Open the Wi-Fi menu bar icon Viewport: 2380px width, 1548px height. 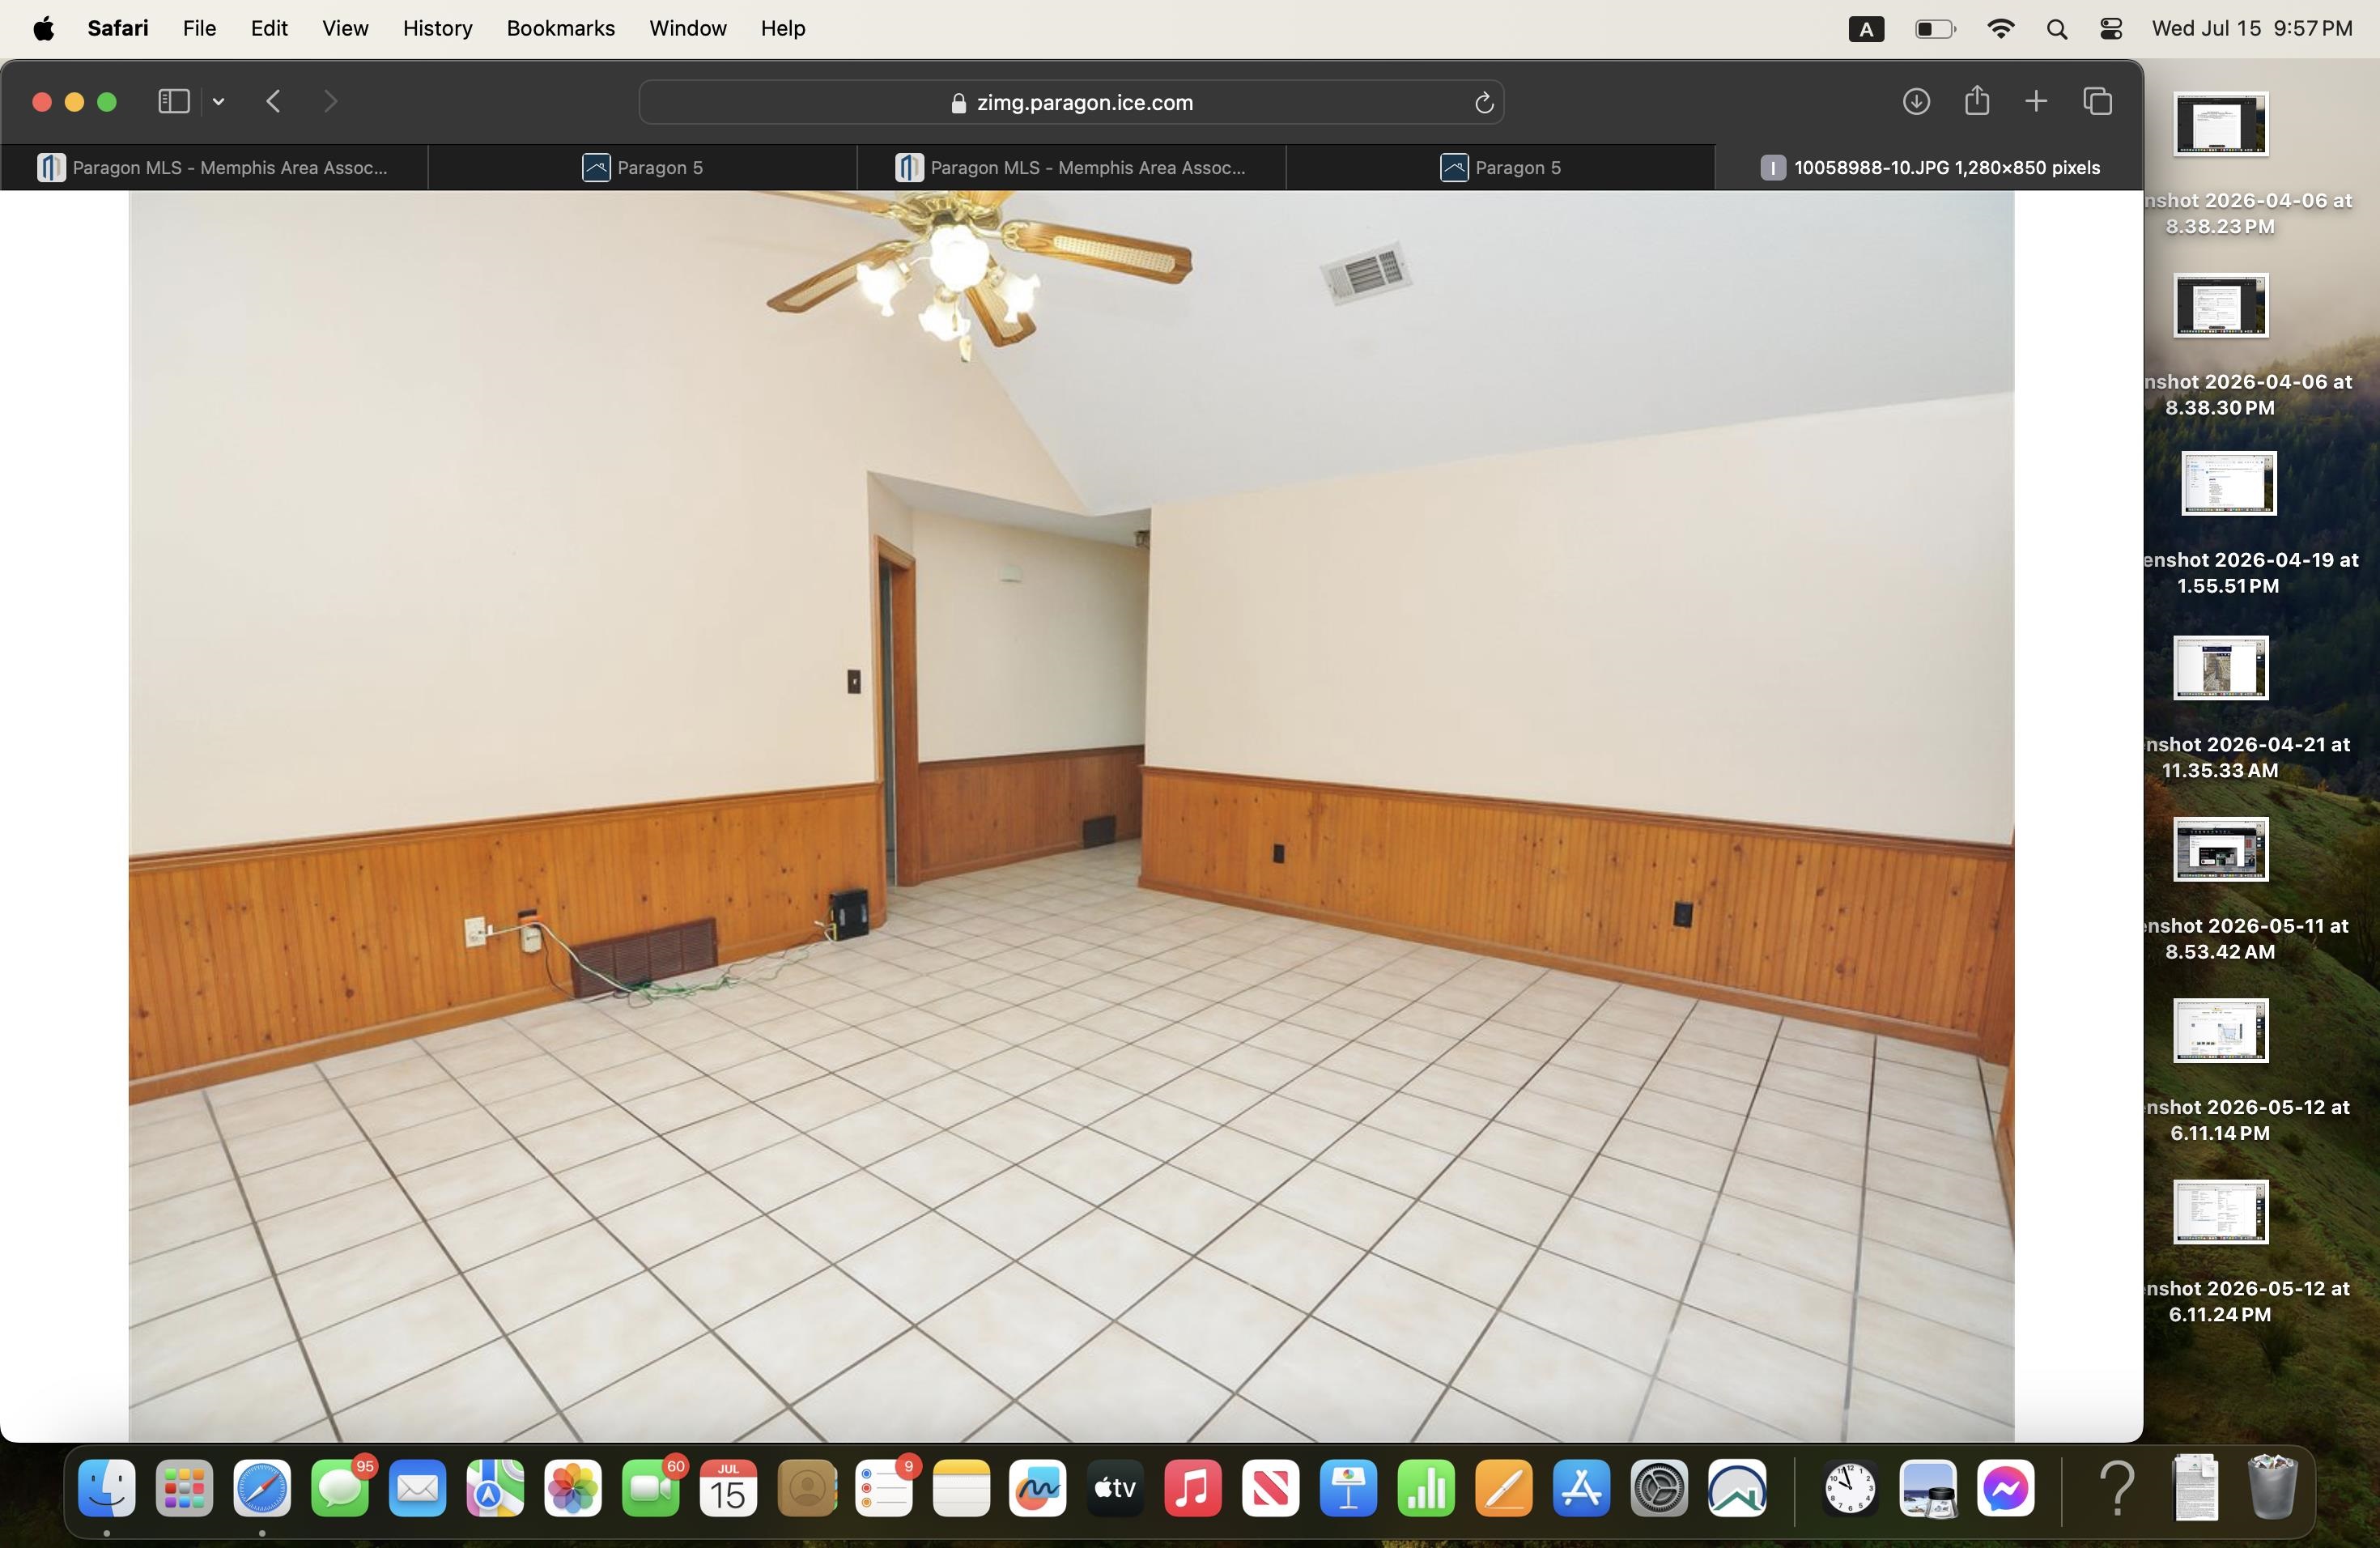coord(2000,29)
